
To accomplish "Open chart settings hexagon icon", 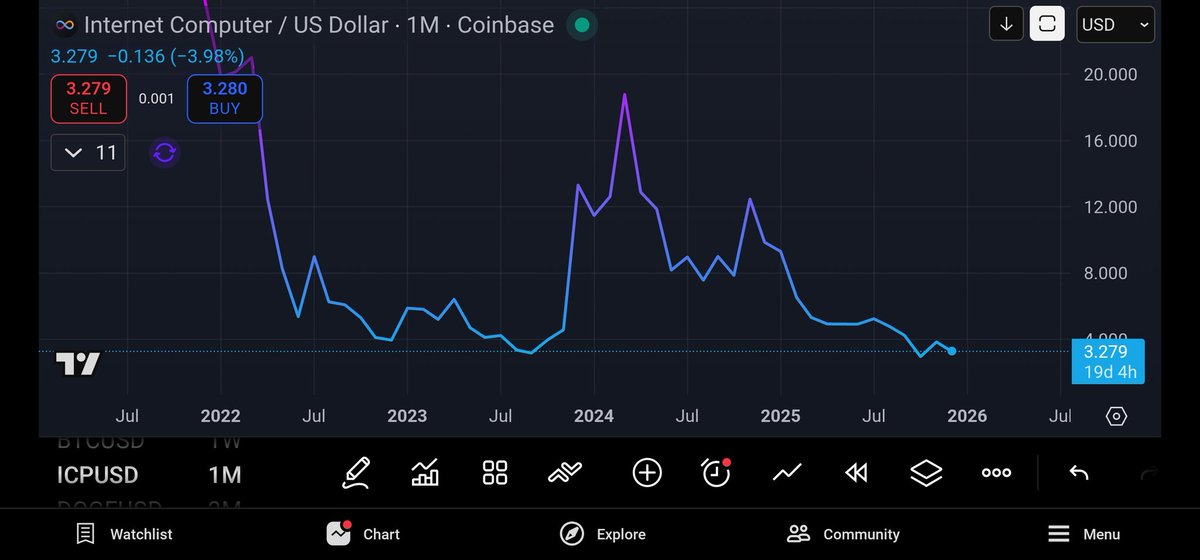I will point(1117,416).
